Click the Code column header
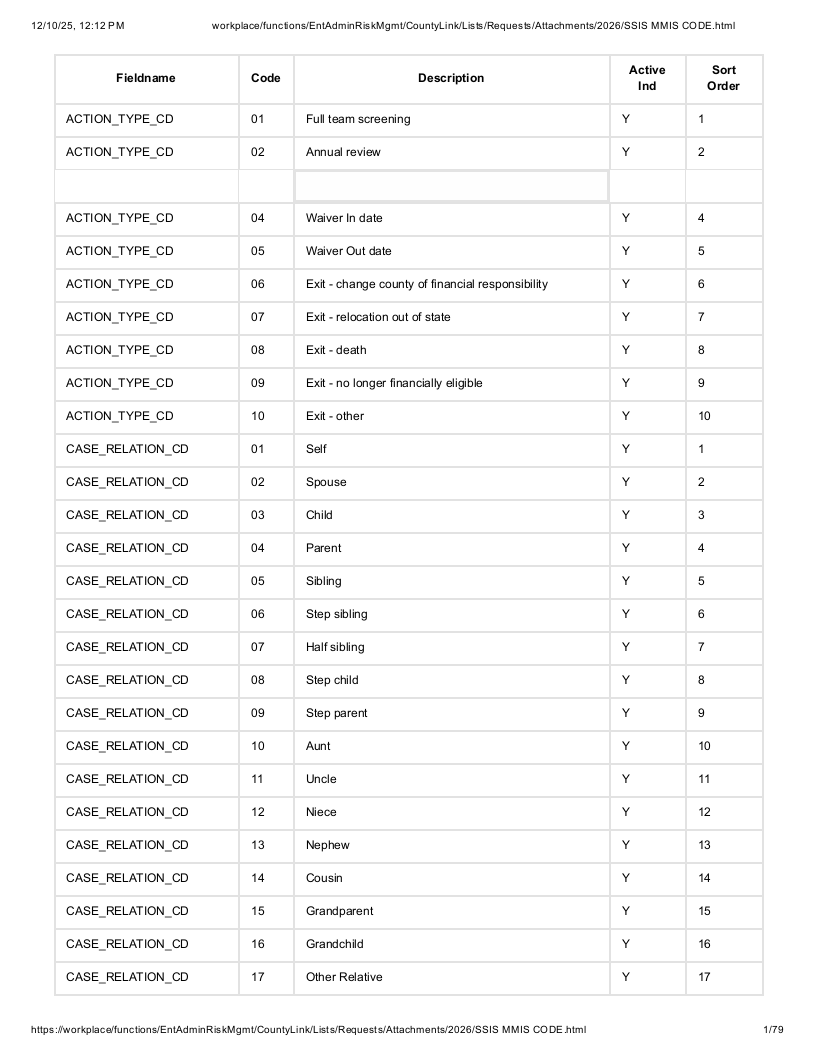Image resolution: width=816 pixels, height=1056 pixels. tap(266, 79)
